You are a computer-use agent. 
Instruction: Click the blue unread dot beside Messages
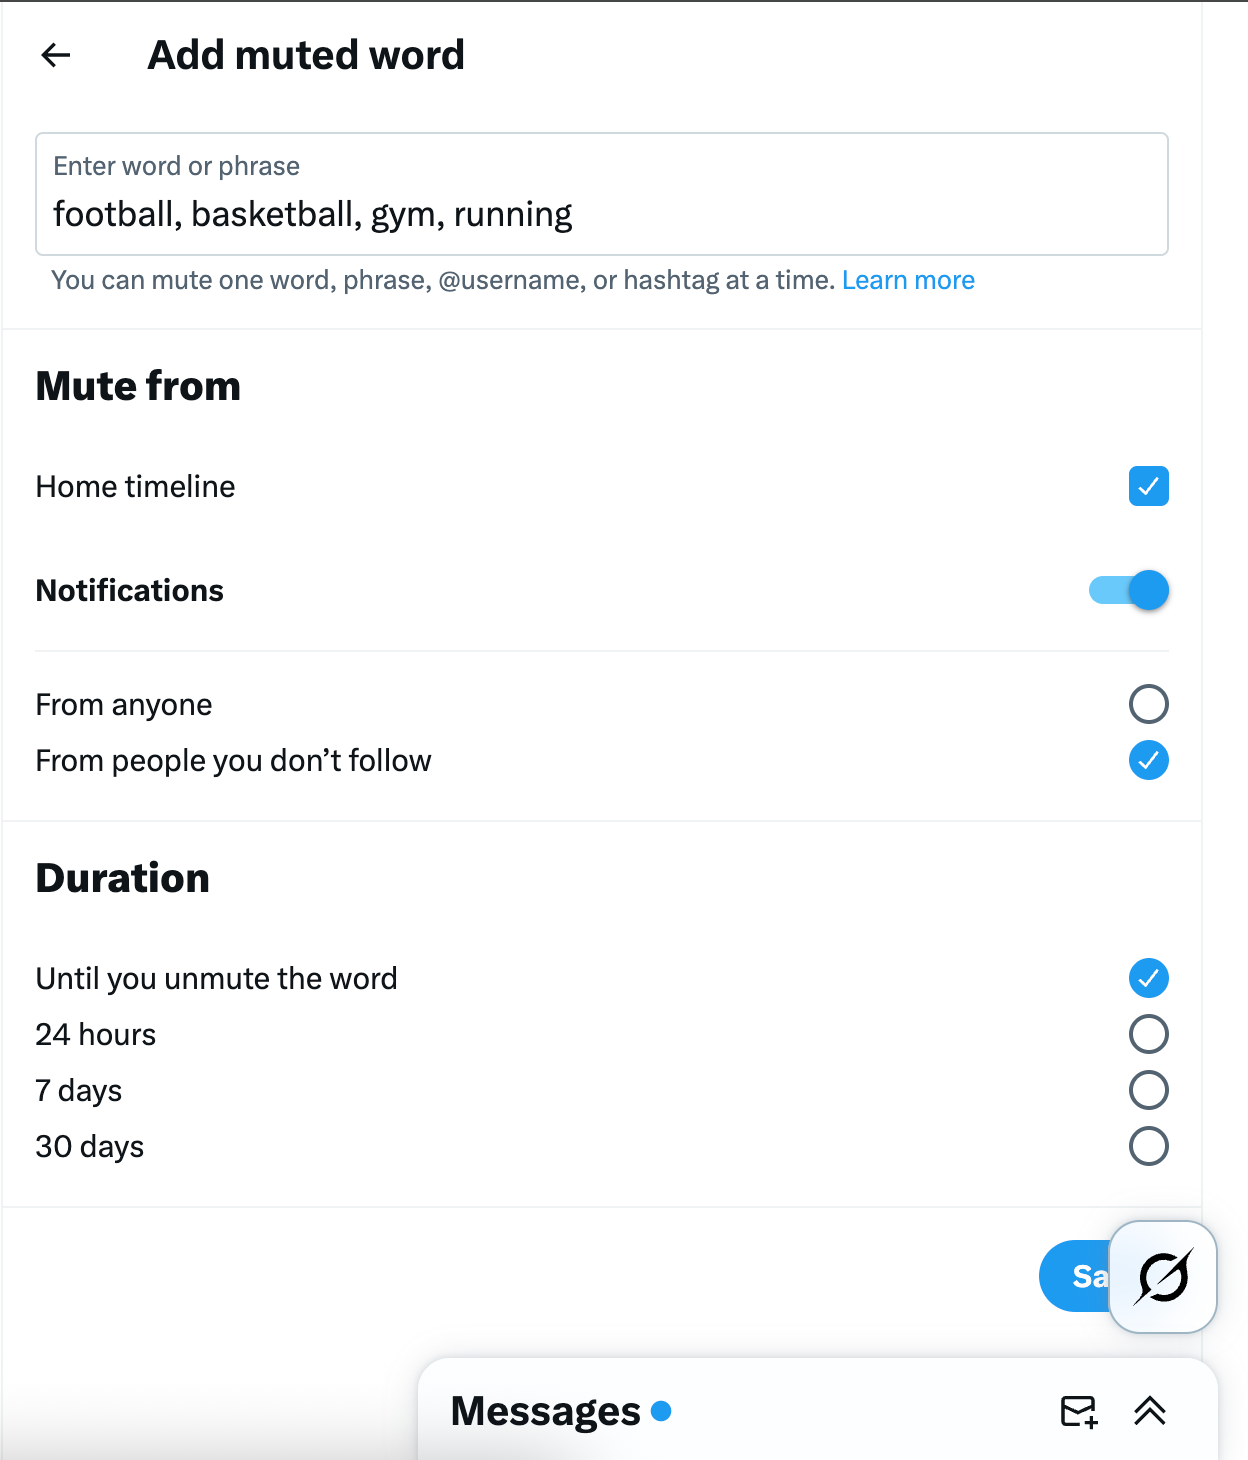(x=660, y=1411)
